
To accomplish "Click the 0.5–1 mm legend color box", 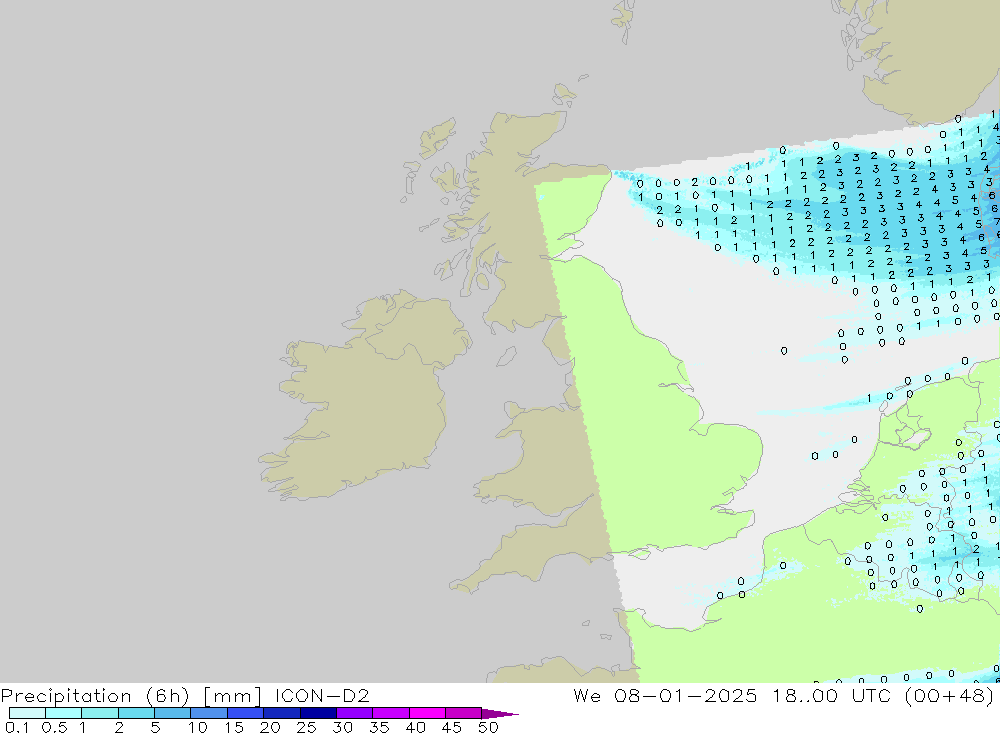I will 64,713.
